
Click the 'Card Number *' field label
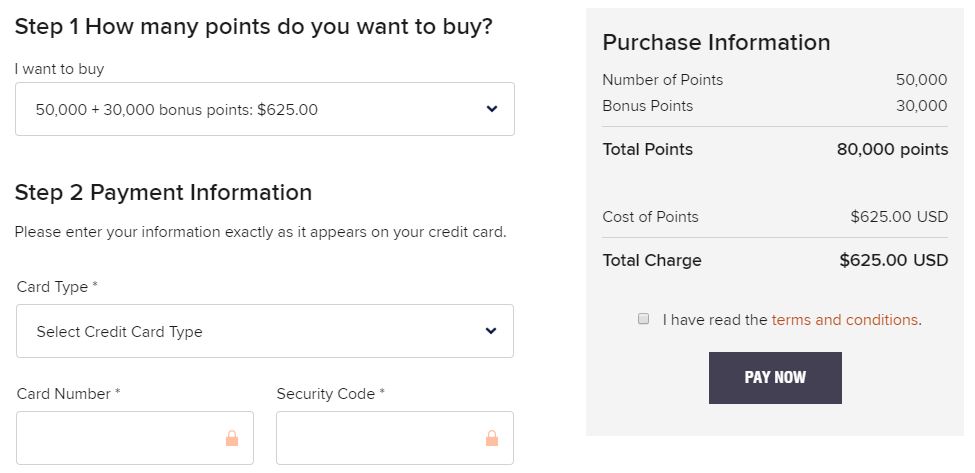[x=68, y=394]
